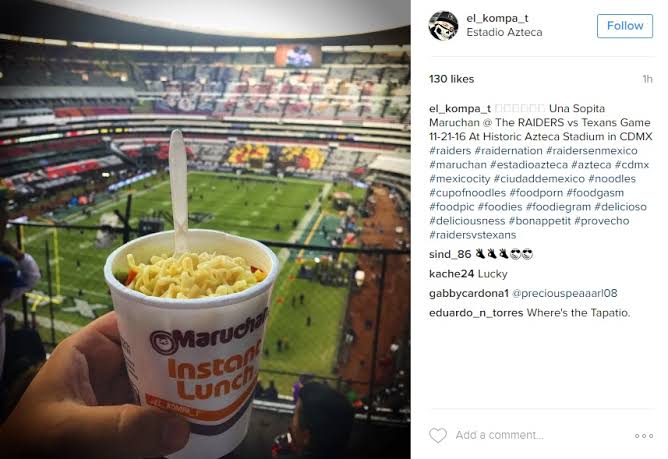Viewport: 668px width, 459px height.
Task: Open el_kompa_t profile avatar
Action: point(443,26)
